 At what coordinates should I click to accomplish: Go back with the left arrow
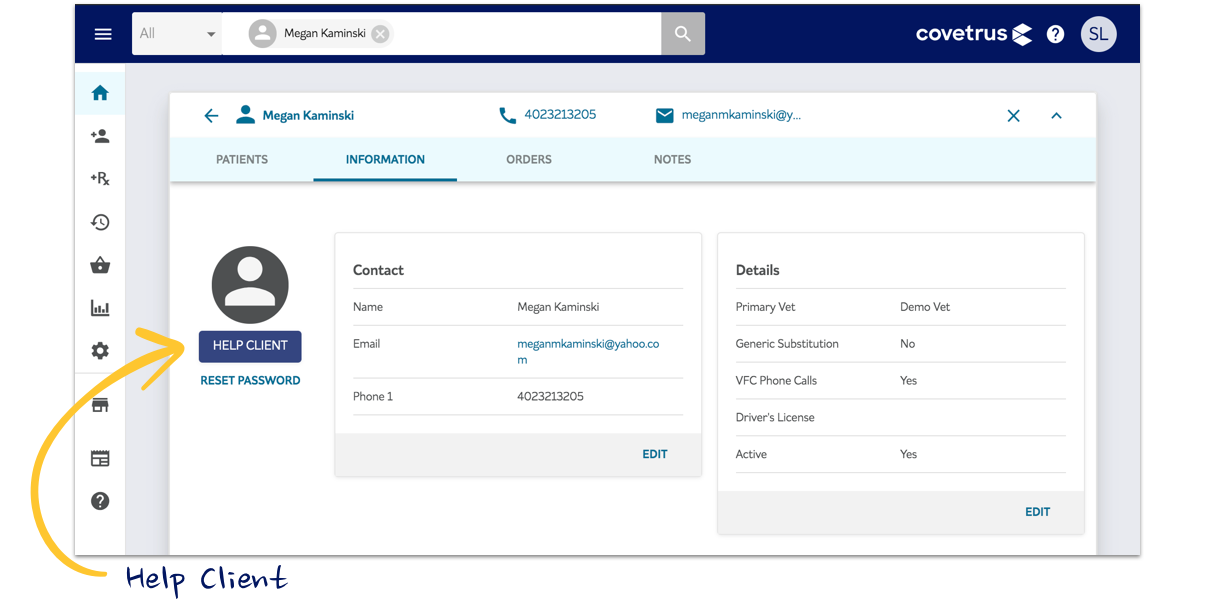[x=211, y=116]
